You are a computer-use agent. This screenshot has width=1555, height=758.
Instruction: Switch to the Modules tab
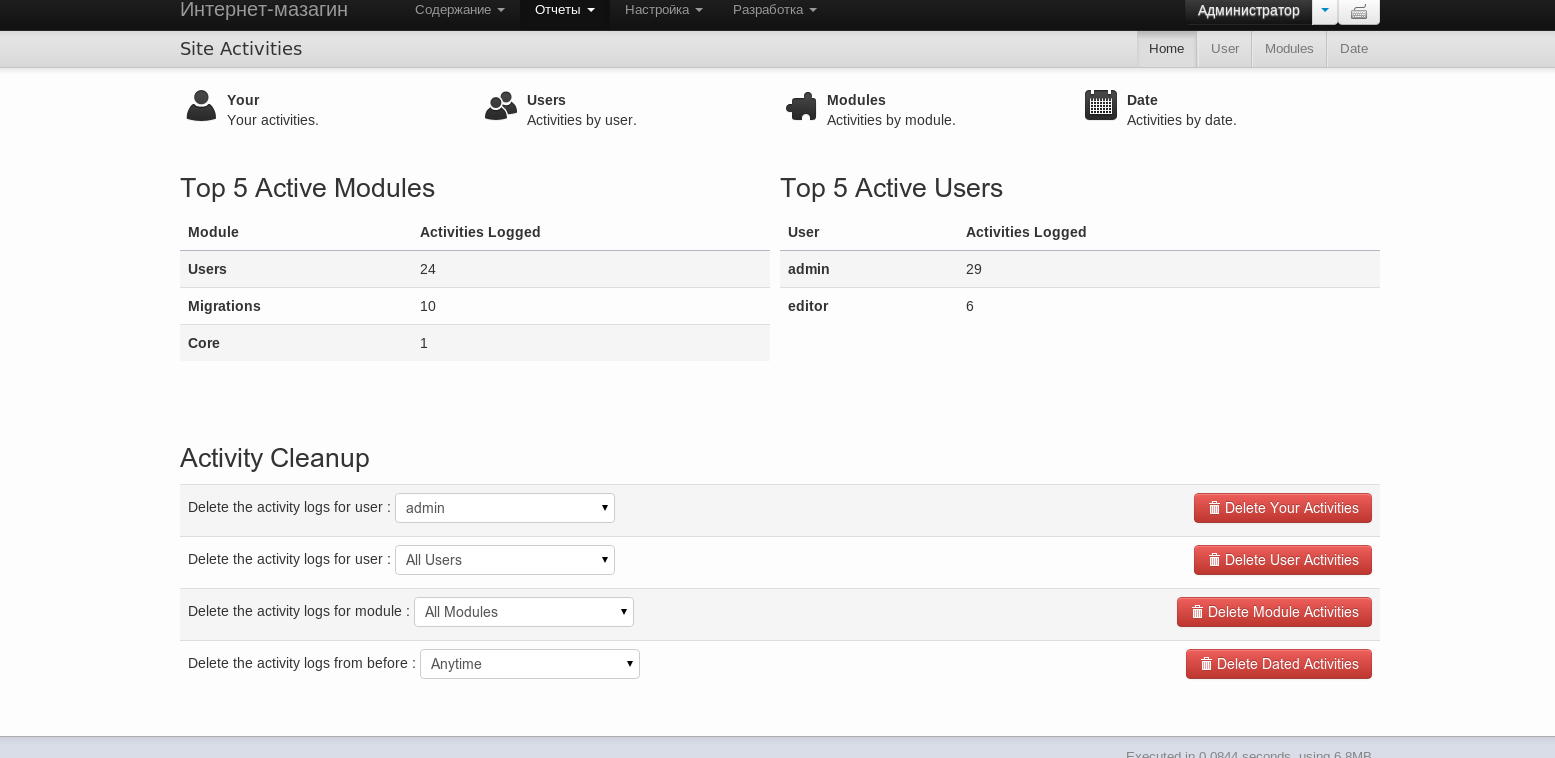coord(1289,49)
